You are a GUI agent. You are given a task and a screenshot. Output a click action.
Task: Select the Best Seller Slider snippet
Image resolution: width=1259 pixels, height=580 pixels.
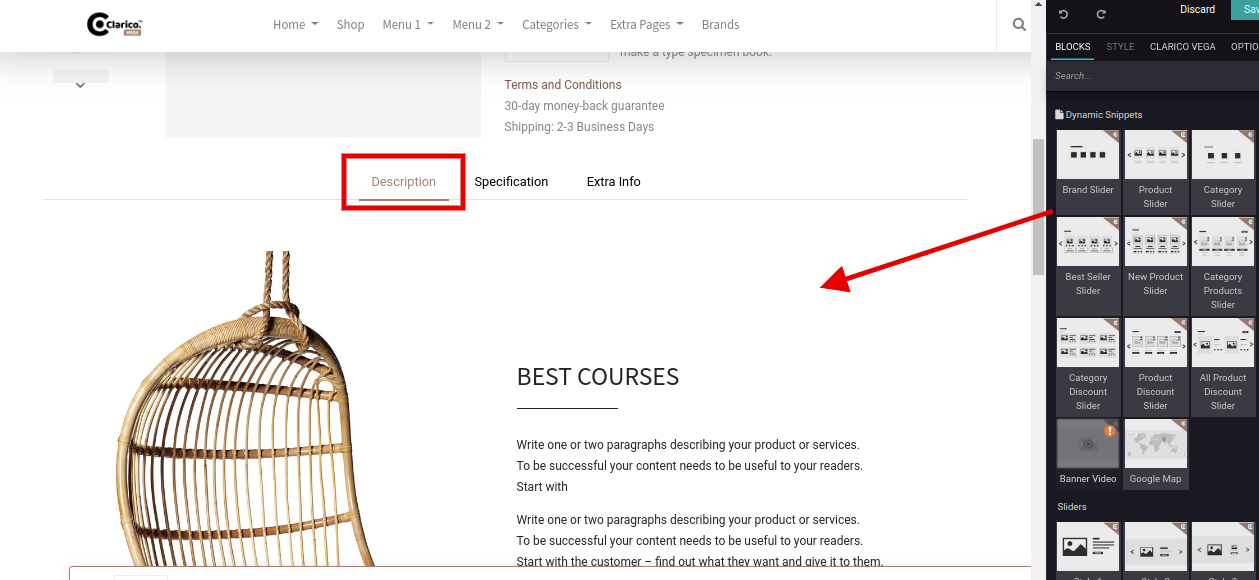tap(1088, 257)
